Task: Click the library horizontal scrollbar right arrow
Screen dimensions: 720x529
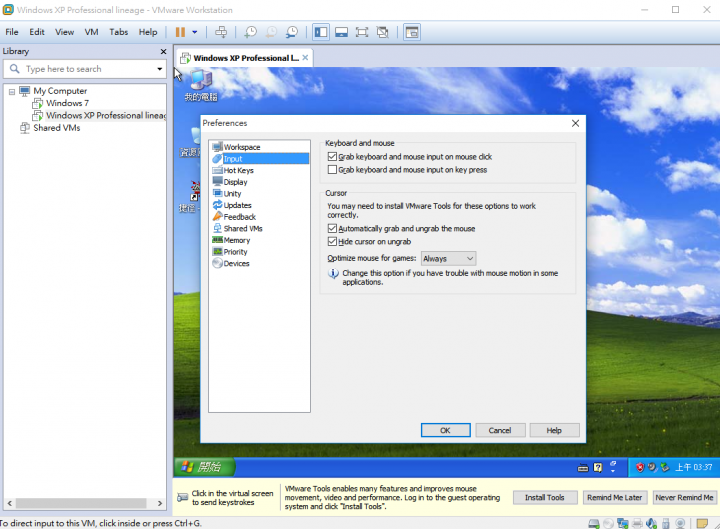Action: (x=159, y=503)
